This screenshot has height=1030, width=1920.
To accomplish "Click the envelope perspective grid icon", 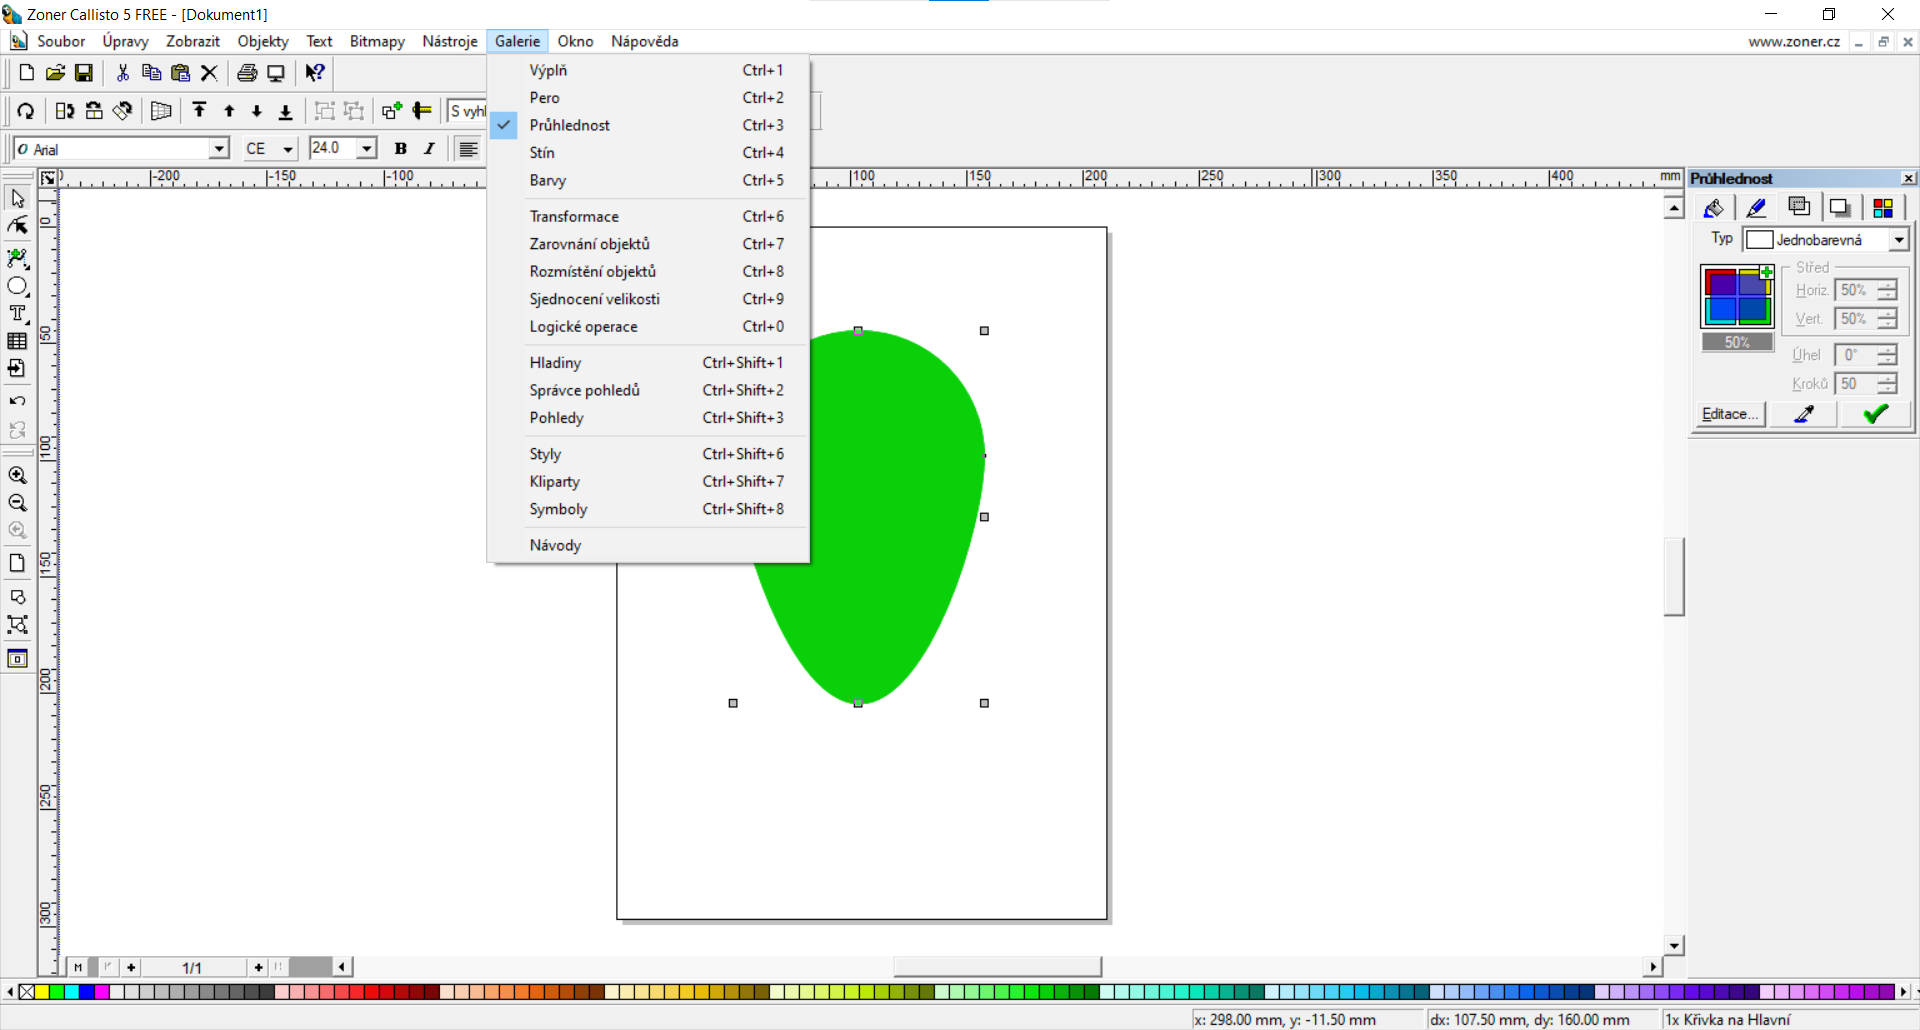I will (161, 111).
